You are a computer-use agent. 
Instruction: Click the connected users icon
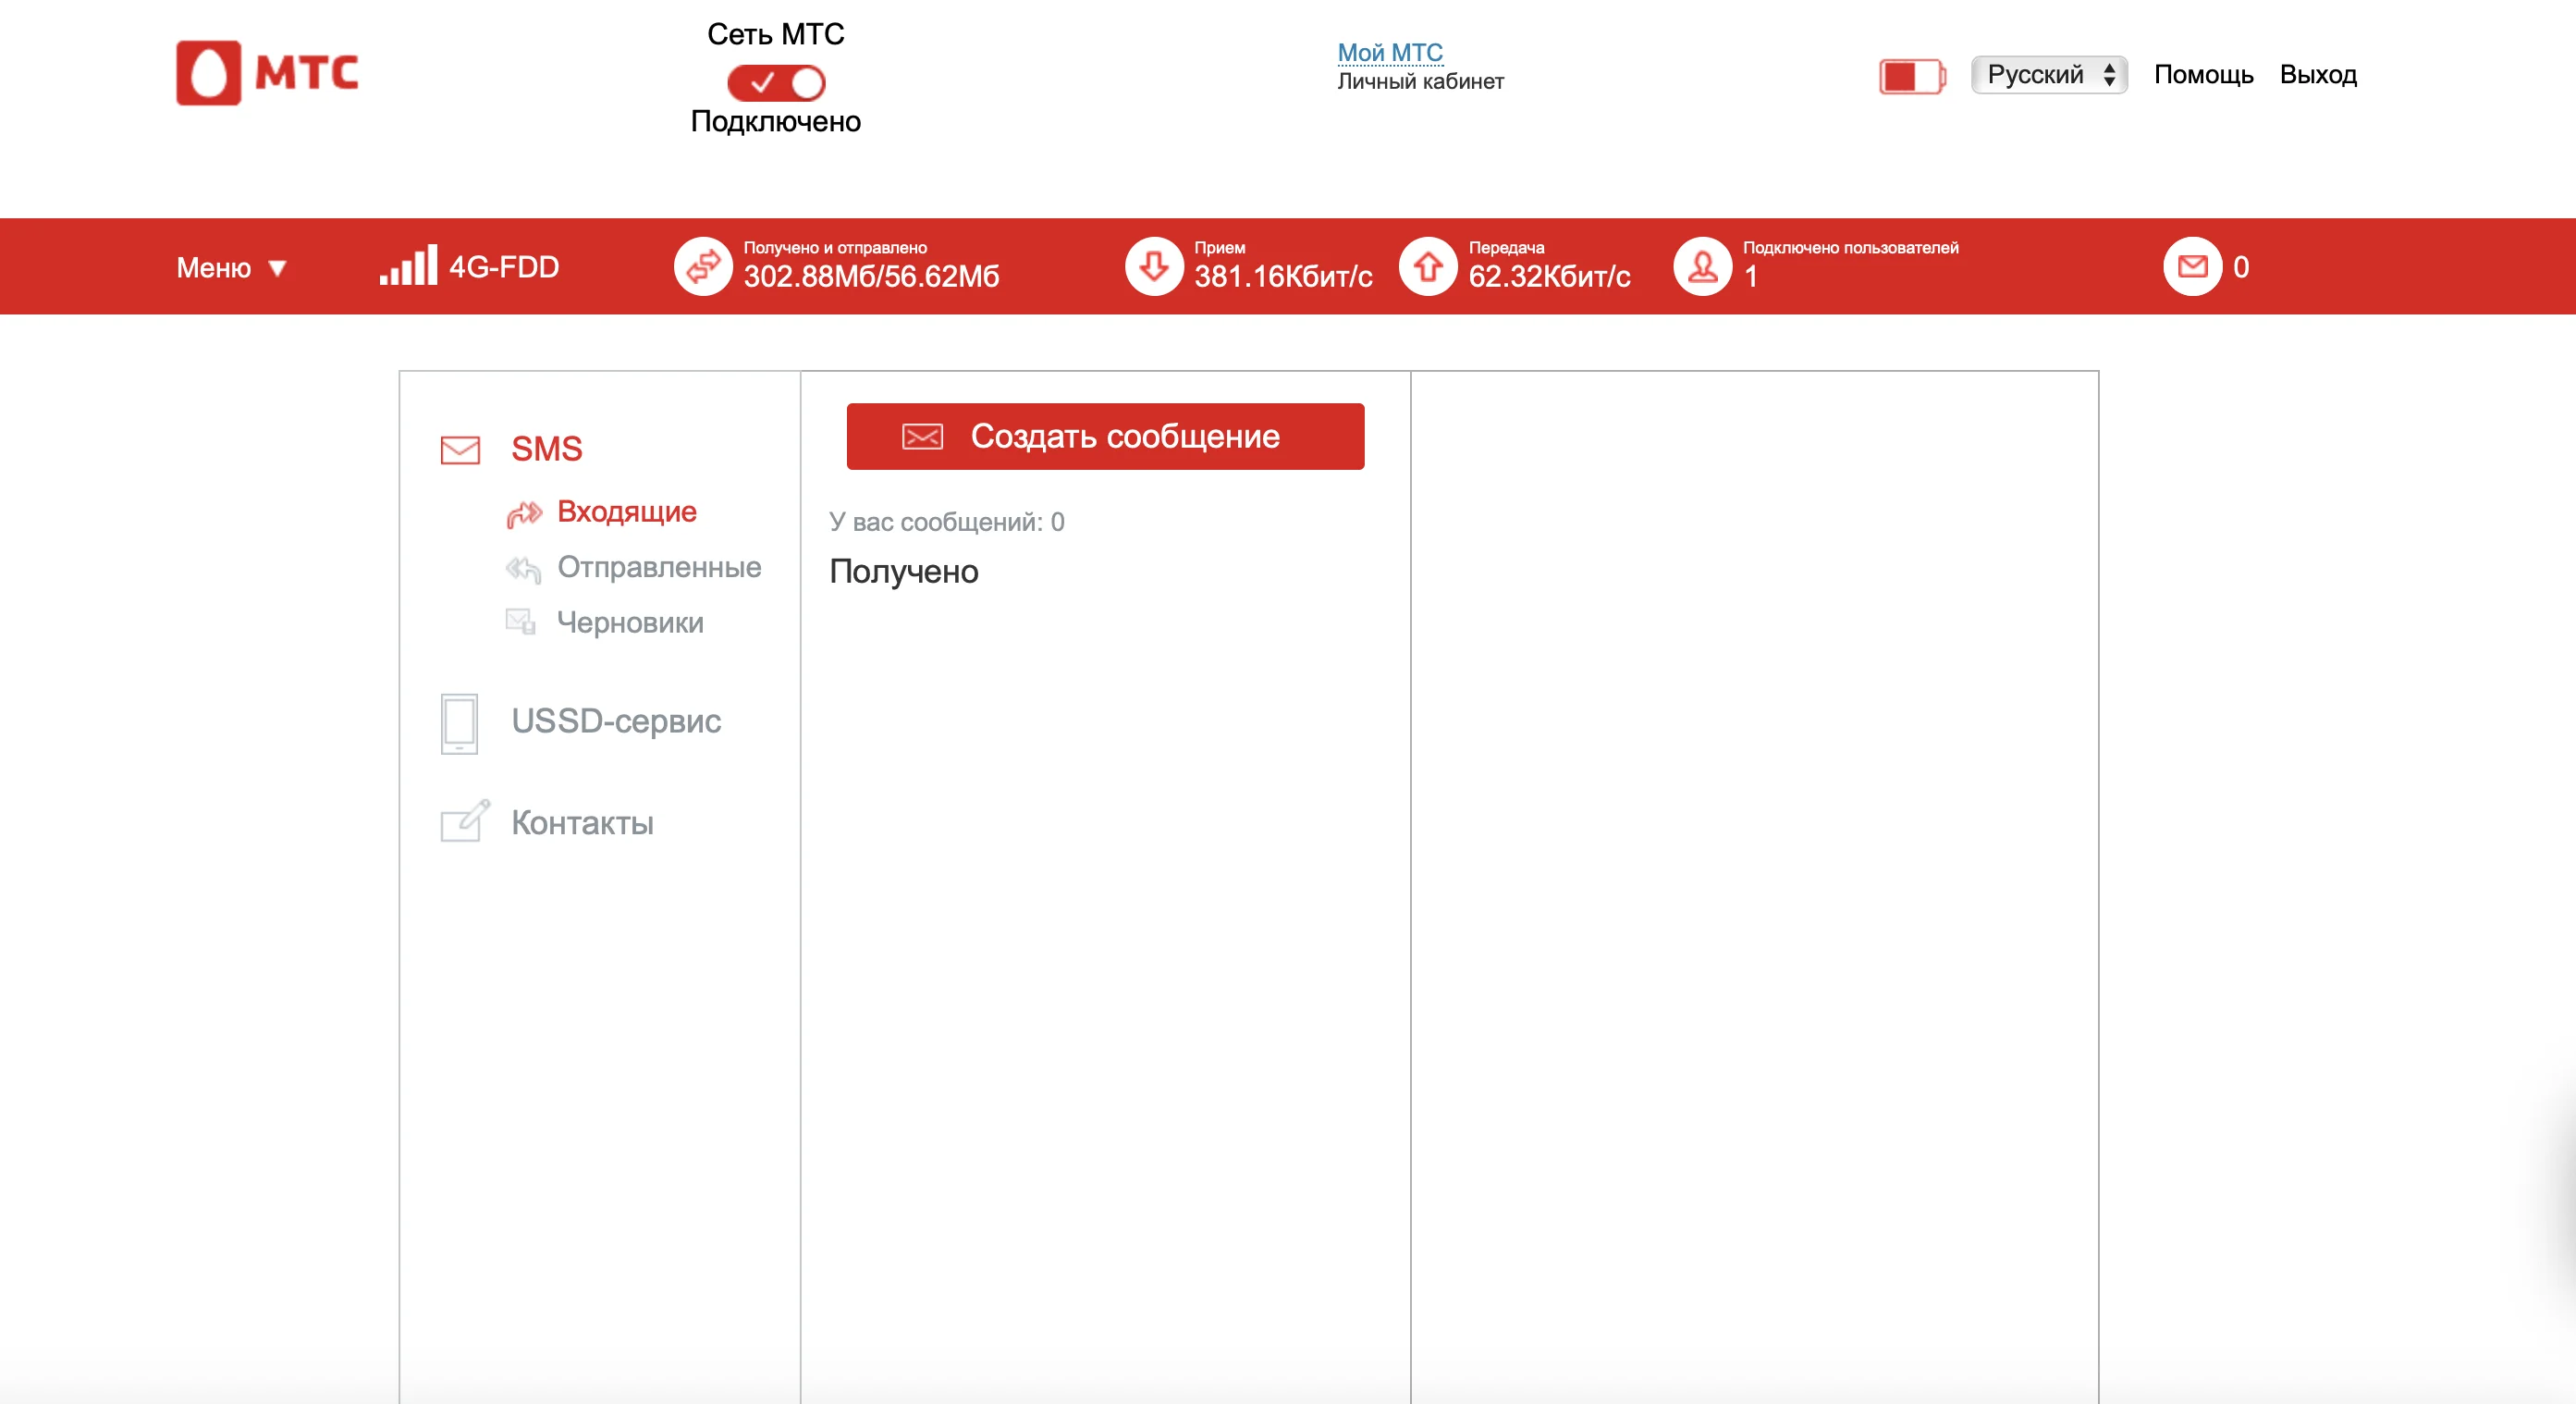tap(1702, 266)
